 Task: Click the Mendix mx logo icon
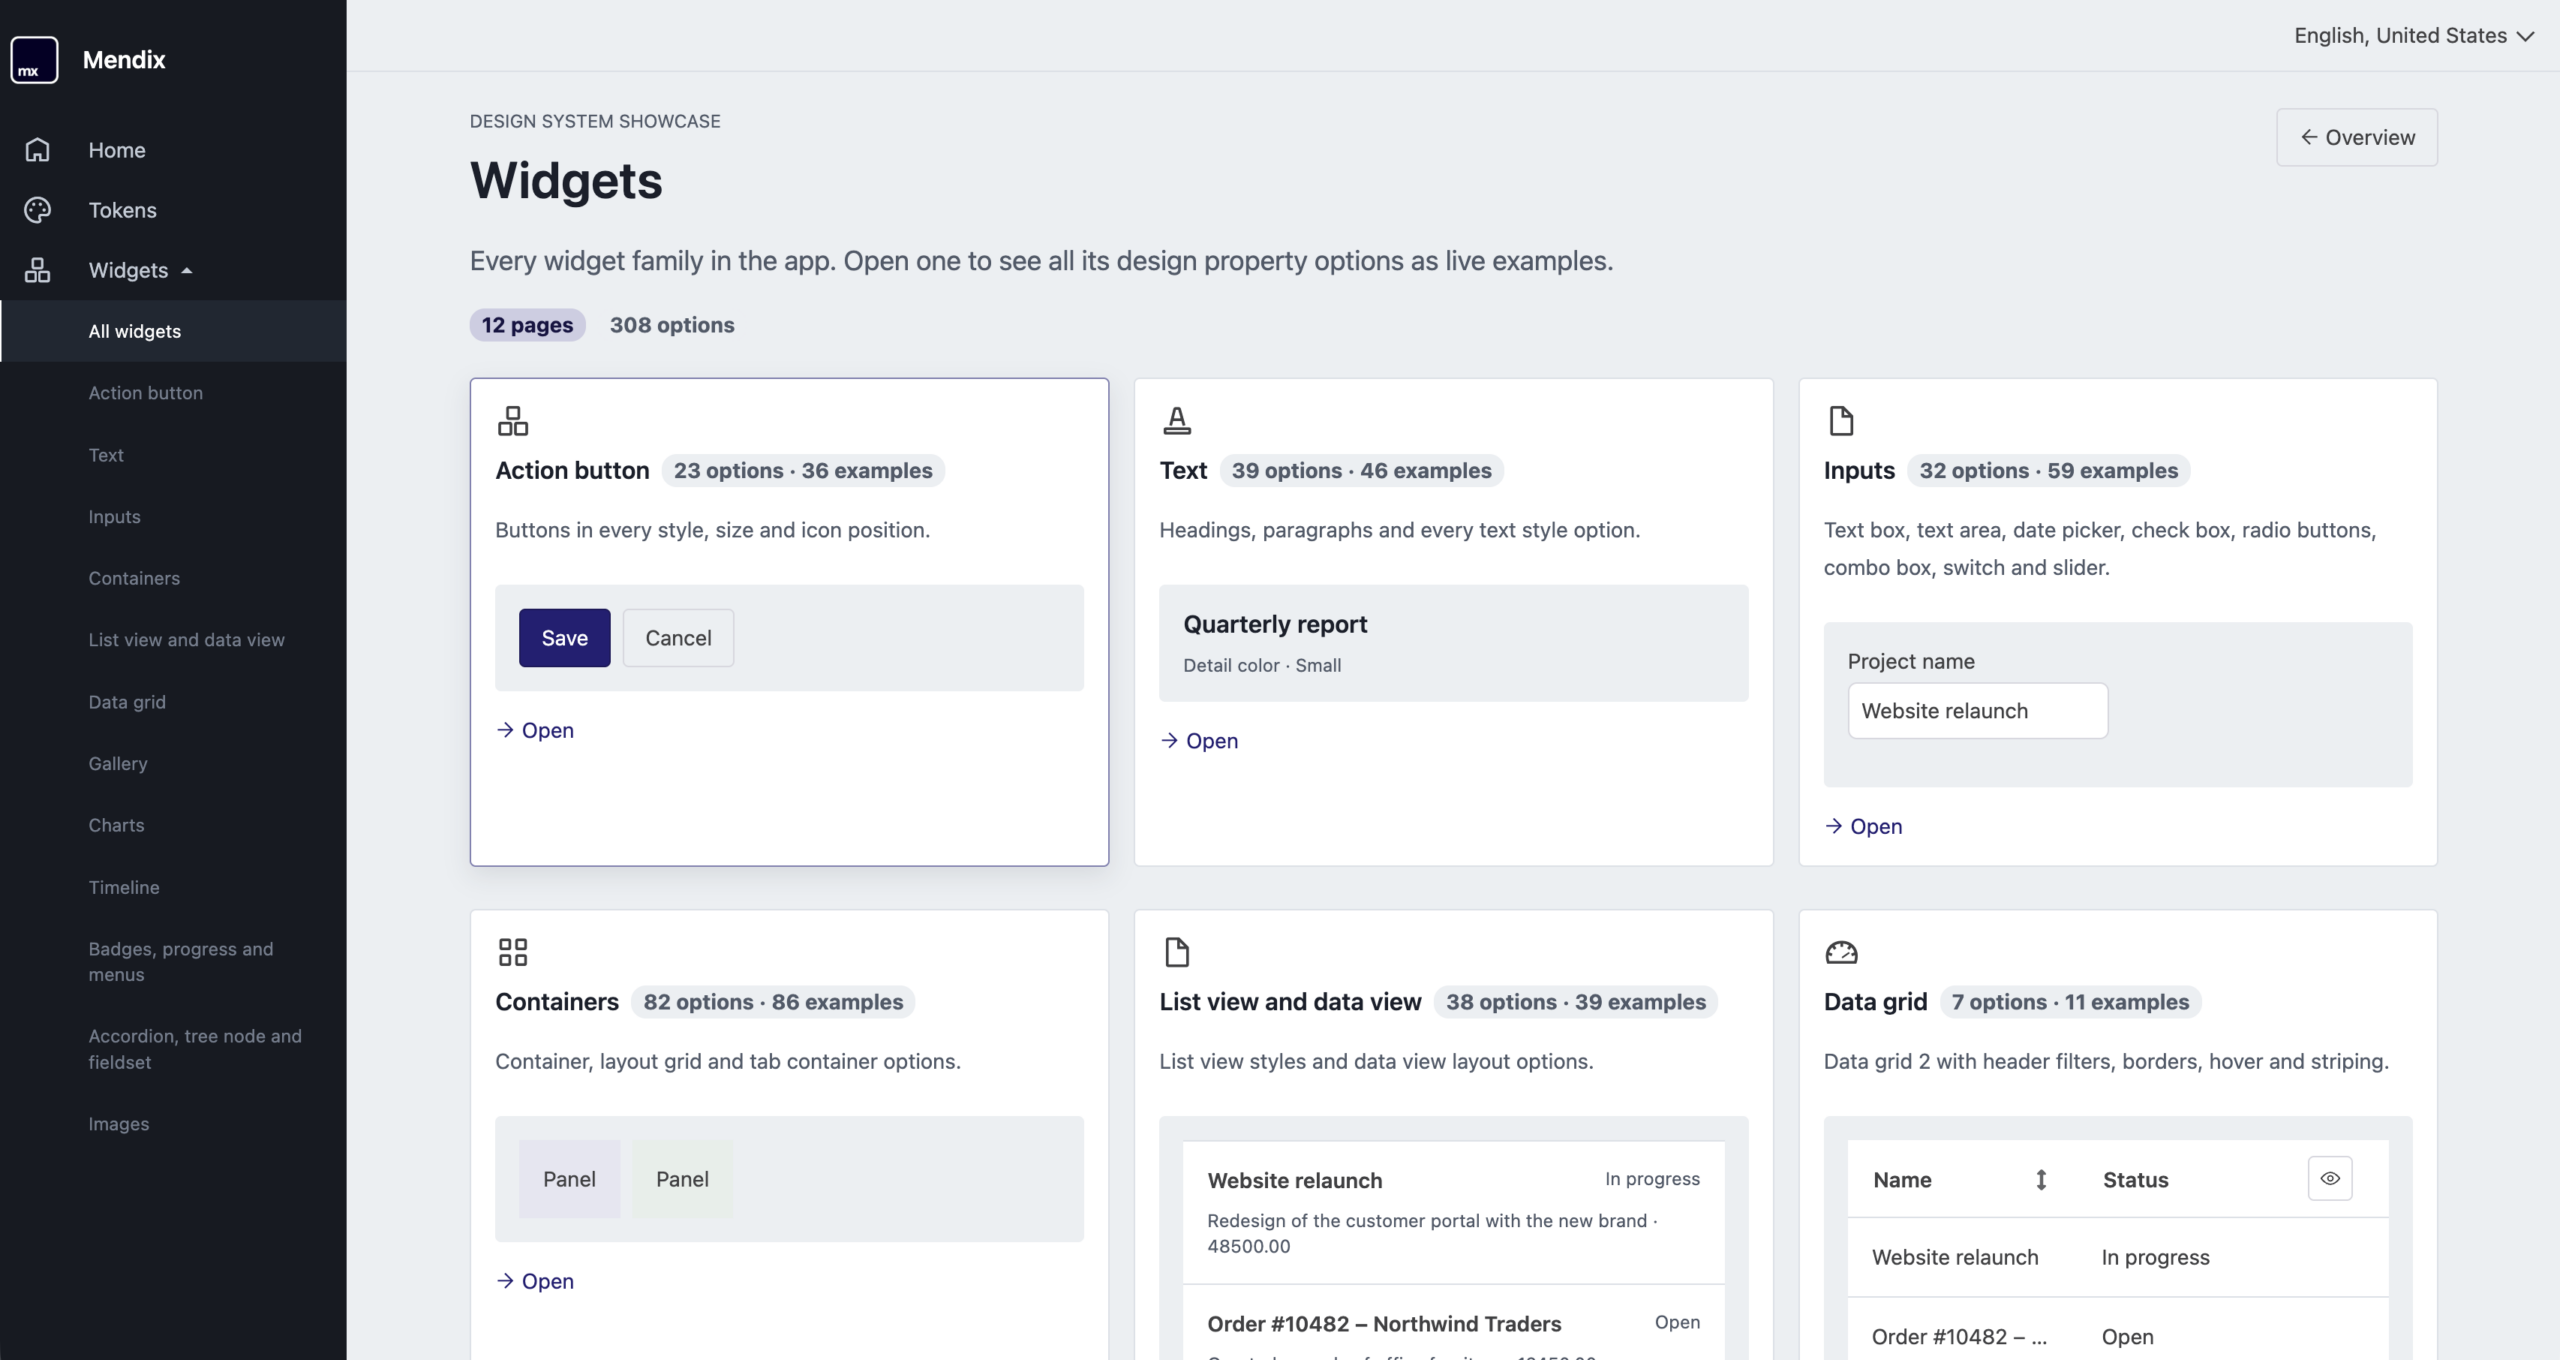click(x=34, y=60)
